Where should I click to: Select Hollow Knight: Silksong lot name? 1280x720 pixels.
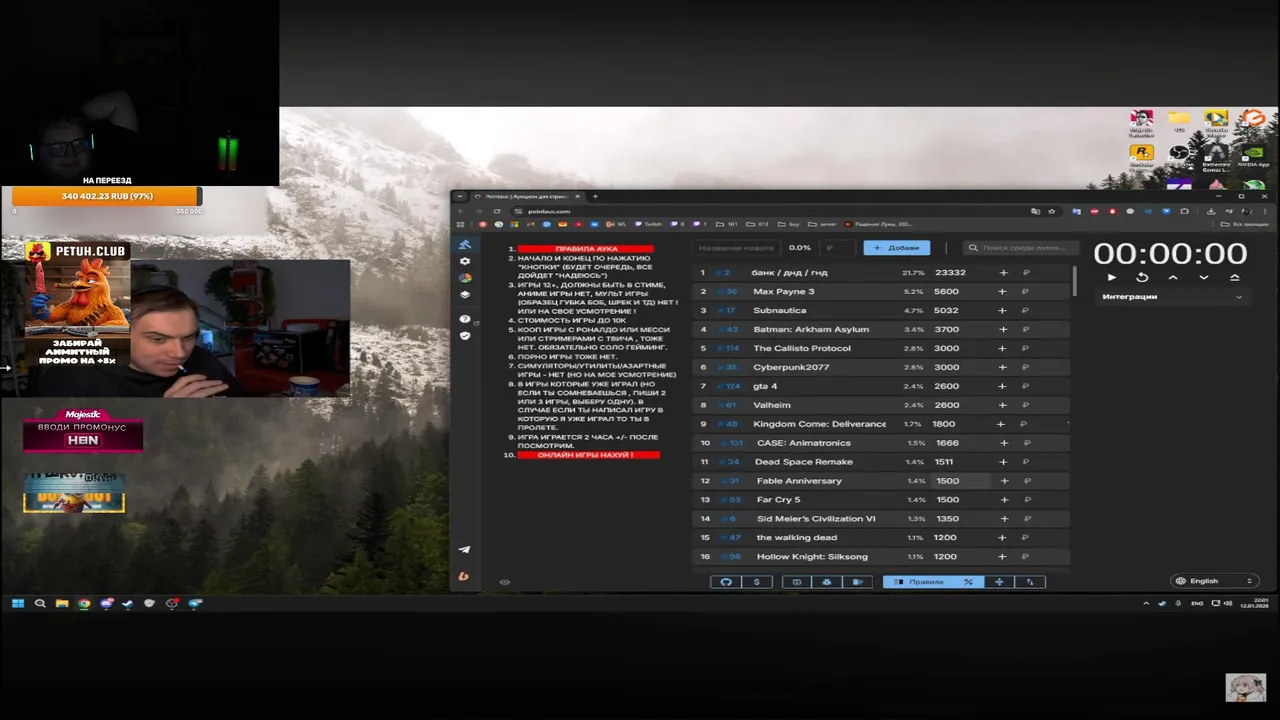click(x=812, y=557)
